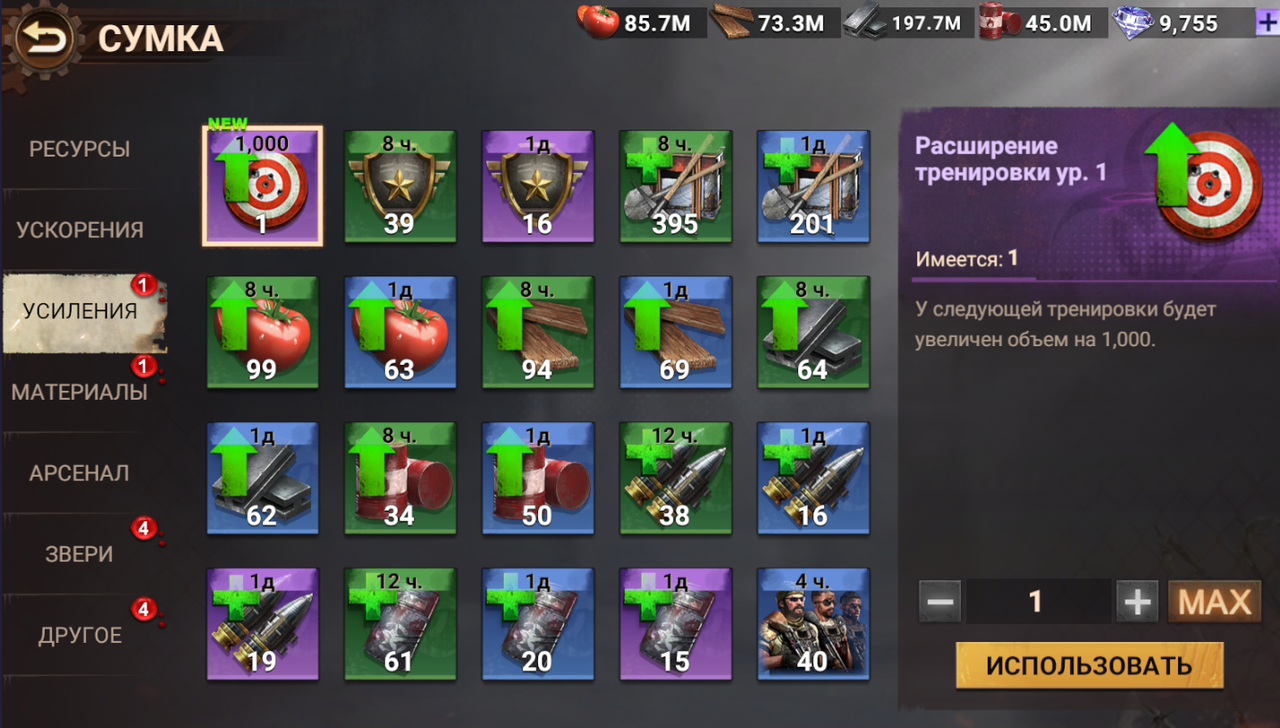Viewport: 1280px width, 728px height.
Task: Select the purple 1-day armor item with 15
Action: pyautogui.click(x=675, y=624)
